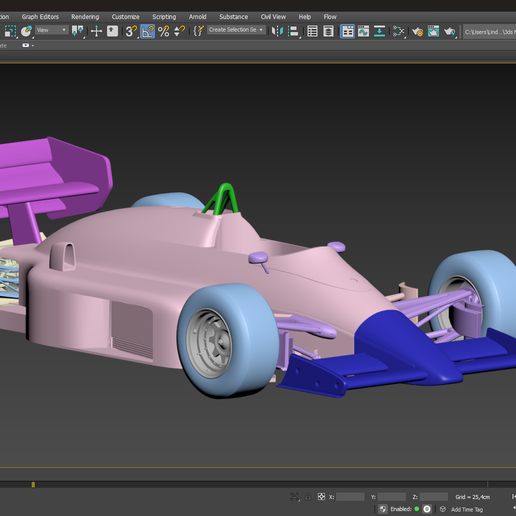Open Curve Editor icon

[x=363, y=31]
